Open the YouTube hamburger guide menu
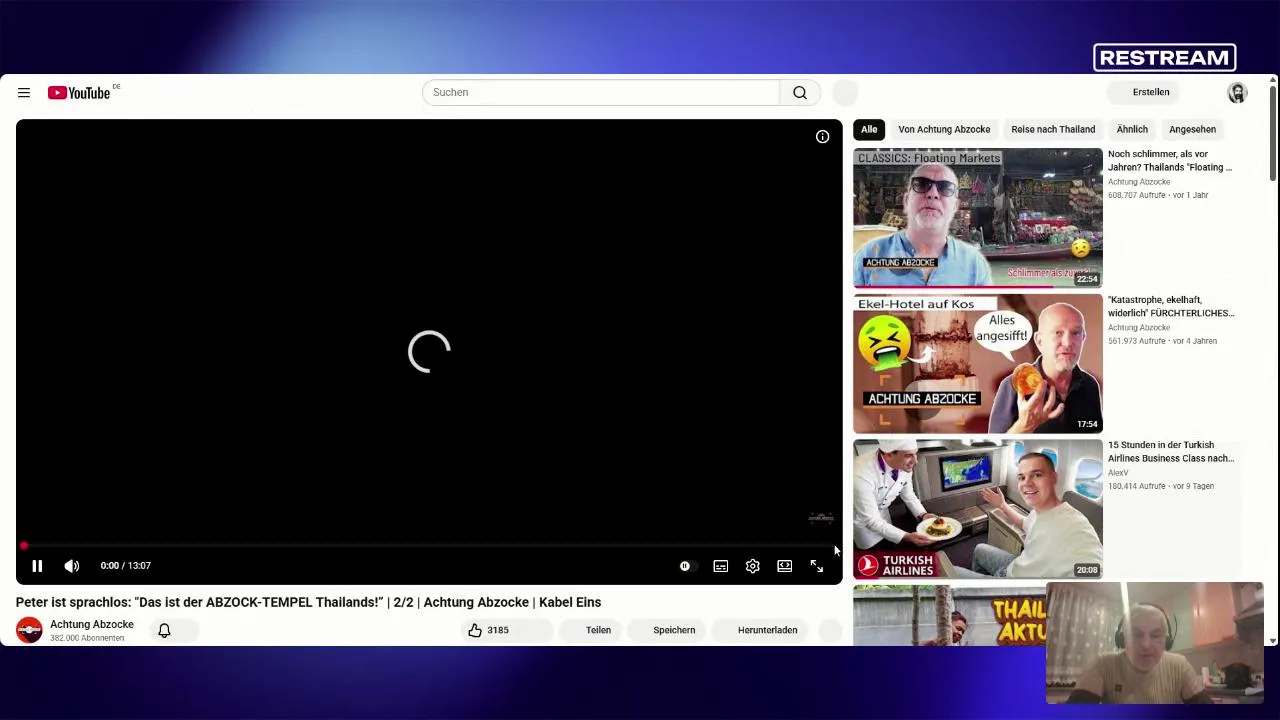Screen dimensions: 1280x720 [x=24, y=92]
